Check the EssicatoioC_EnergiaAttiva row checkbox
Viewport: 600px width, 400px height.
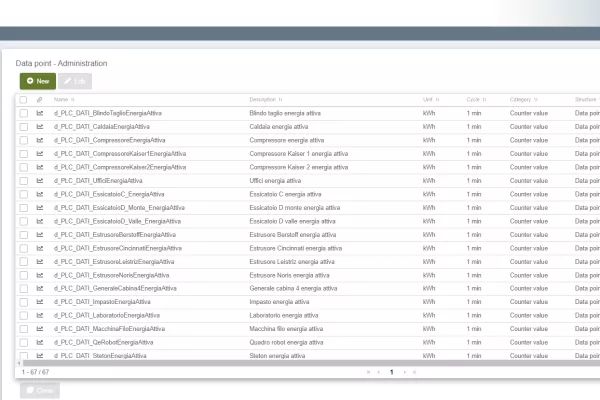point(24,194)
